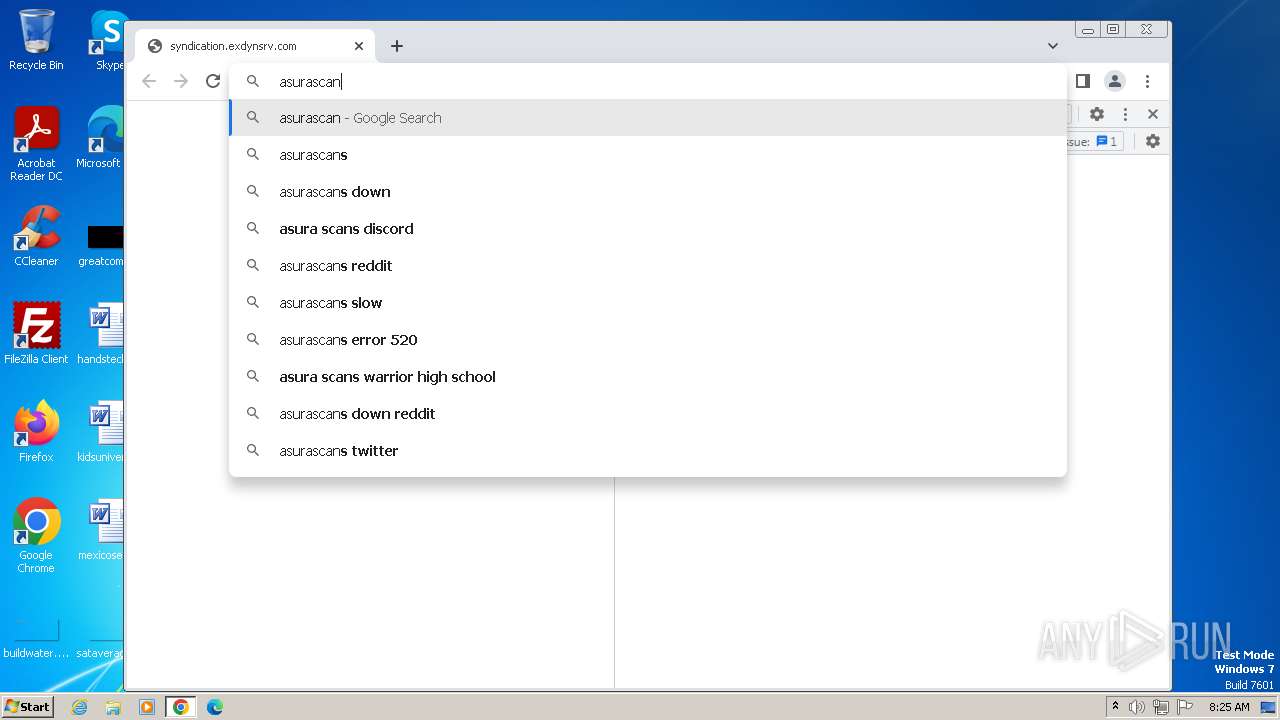Choose 'asurascans down' suggestion

pyautogui.click(x=648, y=192)
